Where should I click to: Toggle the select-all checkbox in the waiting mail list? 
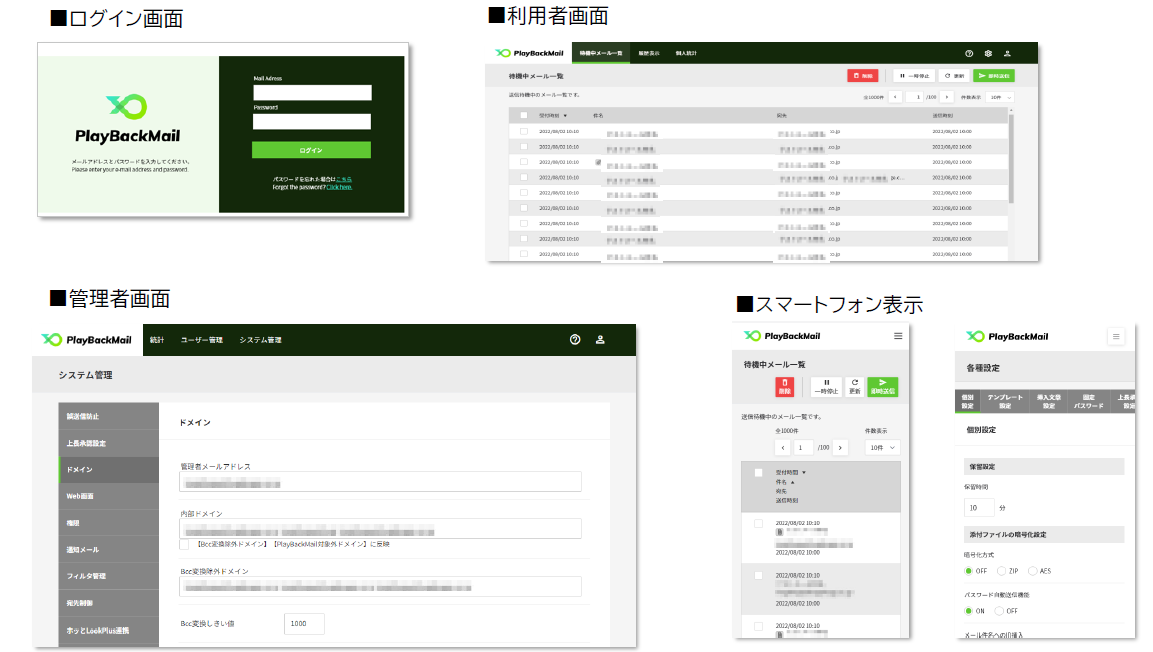point(522,113)
